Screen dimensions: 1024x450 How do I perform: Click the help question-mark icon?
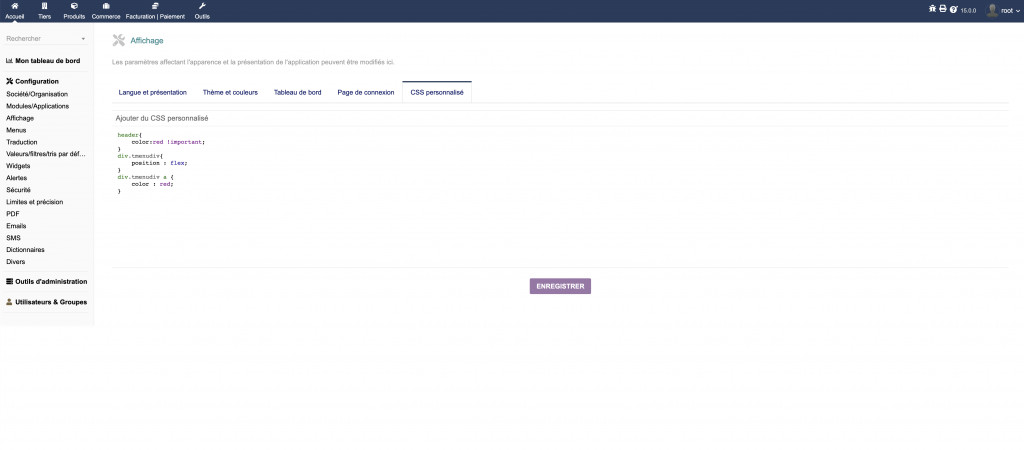[x=953, y=10]
